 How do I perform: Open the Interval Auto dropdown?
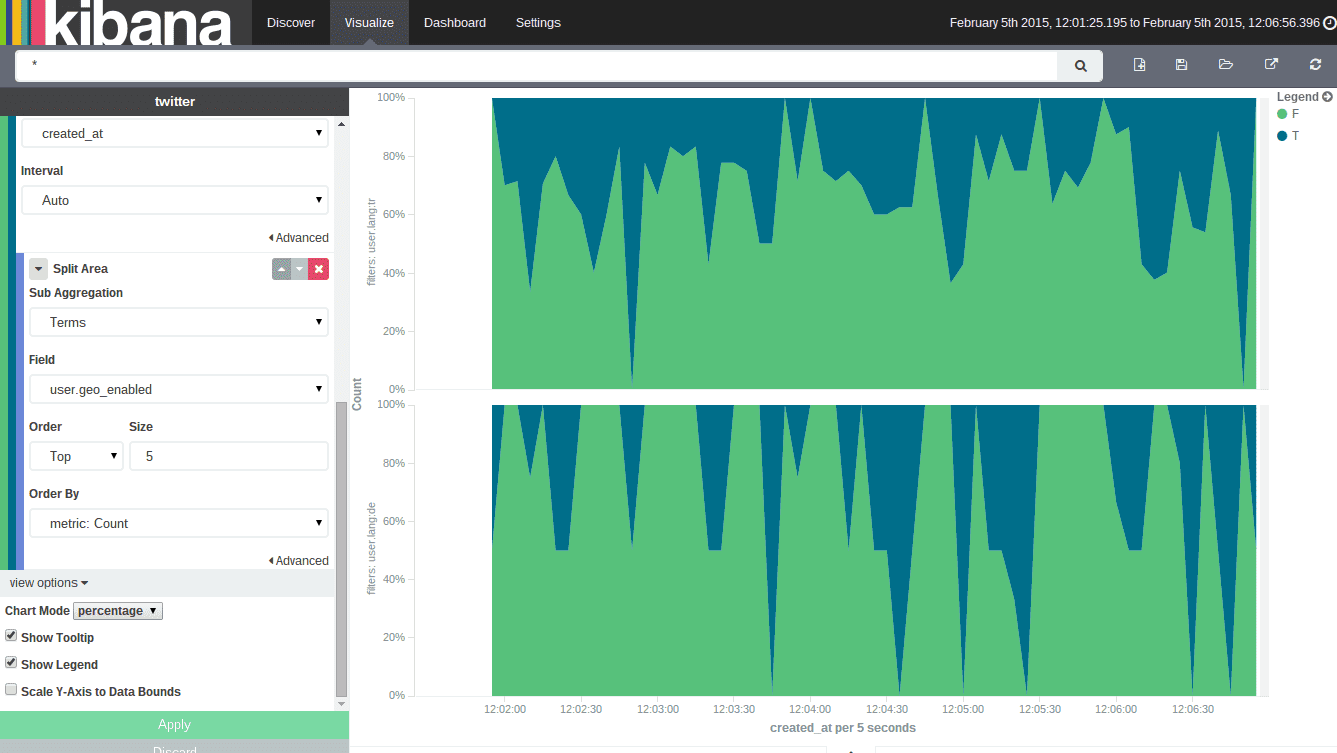point(175,200)
